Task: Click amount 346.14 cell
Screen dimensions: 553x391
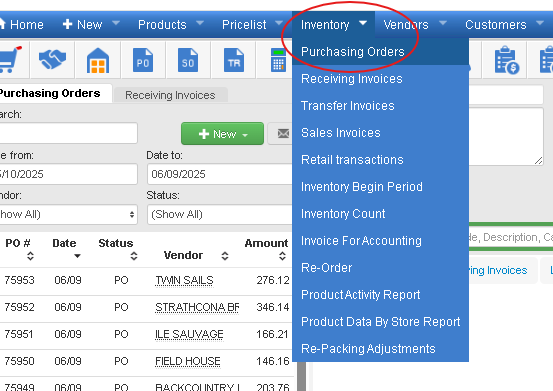Action: click(x=273, y=307)
